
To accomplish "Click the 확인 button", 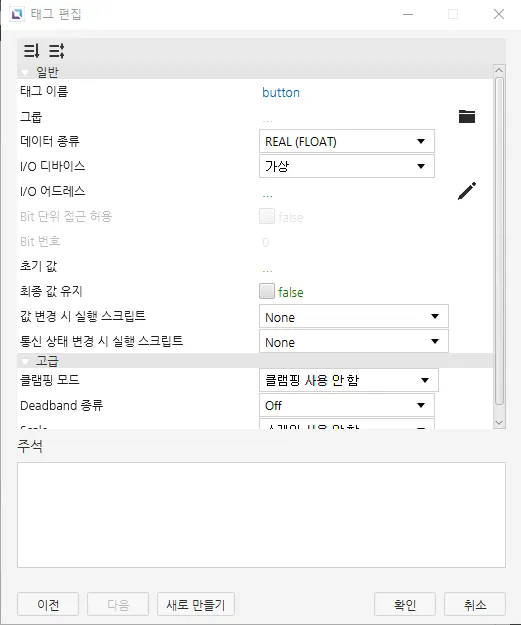I will (x=405, y=604).
